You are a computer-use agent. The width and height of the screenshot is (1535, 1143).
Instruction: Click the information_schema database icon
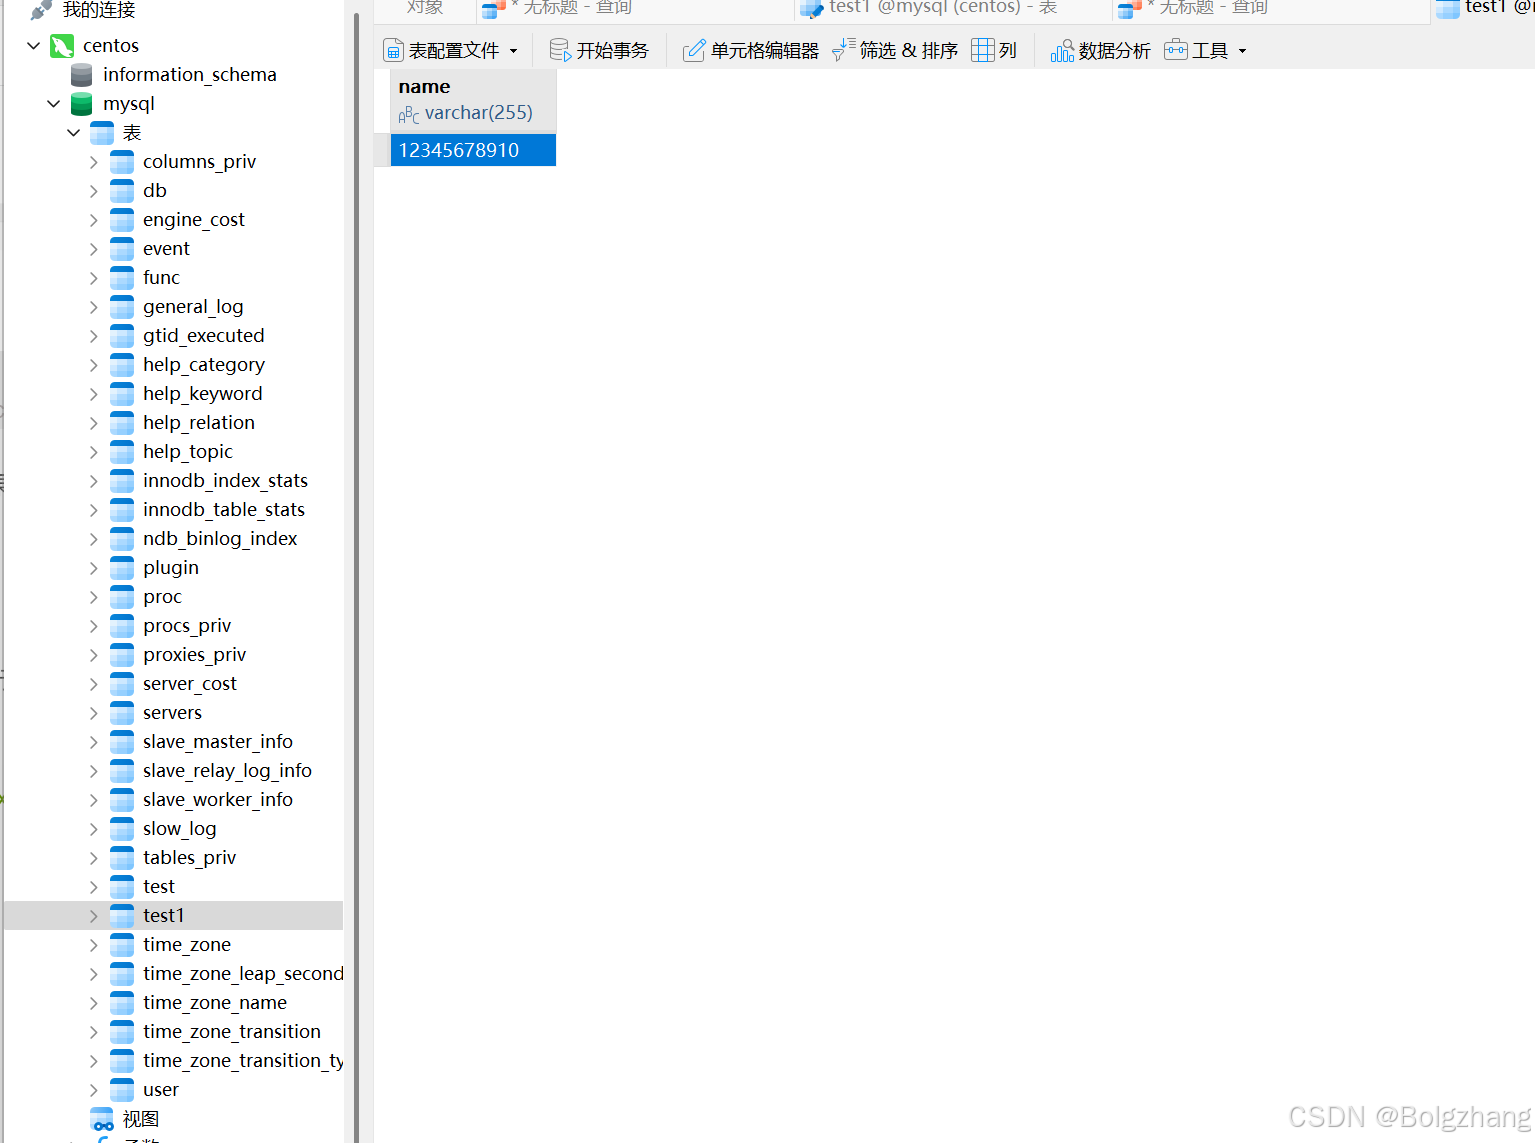[x=82, y=75]
